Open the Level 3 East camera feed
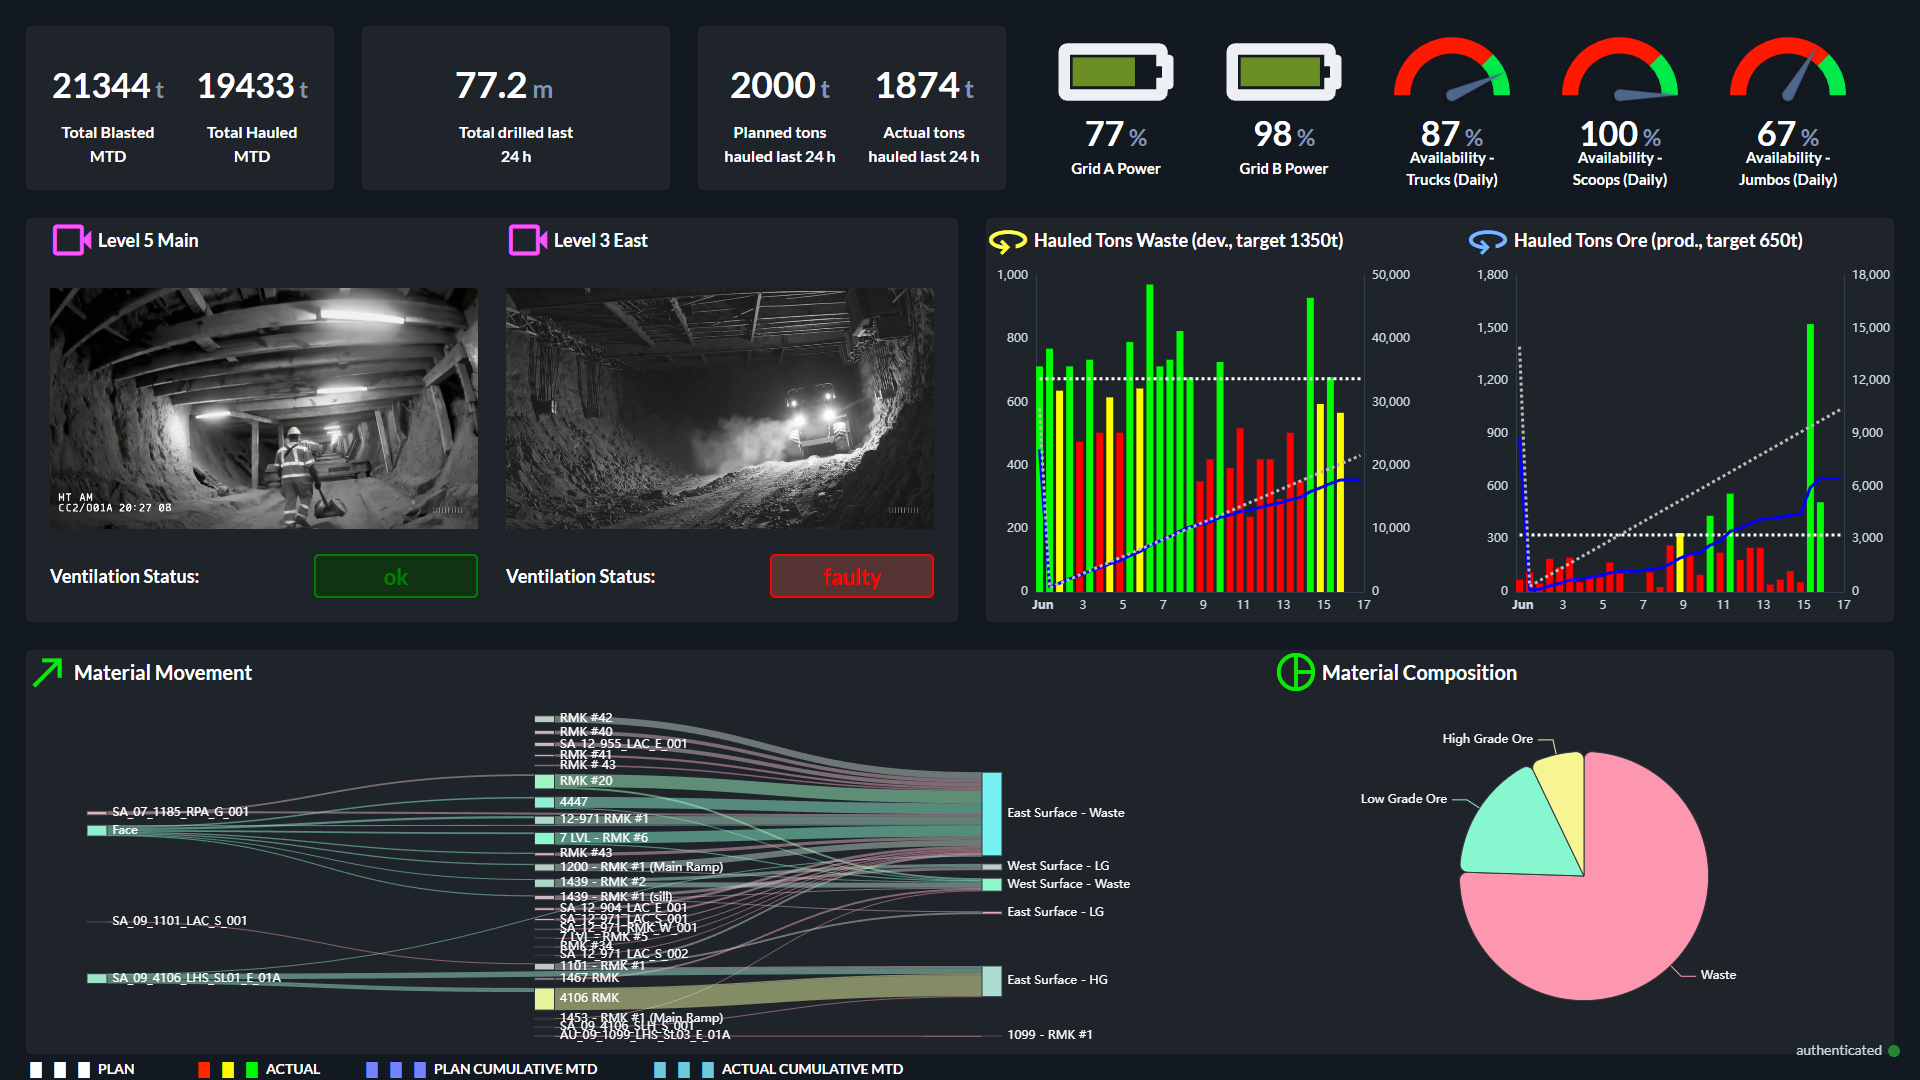 point(720,408)
